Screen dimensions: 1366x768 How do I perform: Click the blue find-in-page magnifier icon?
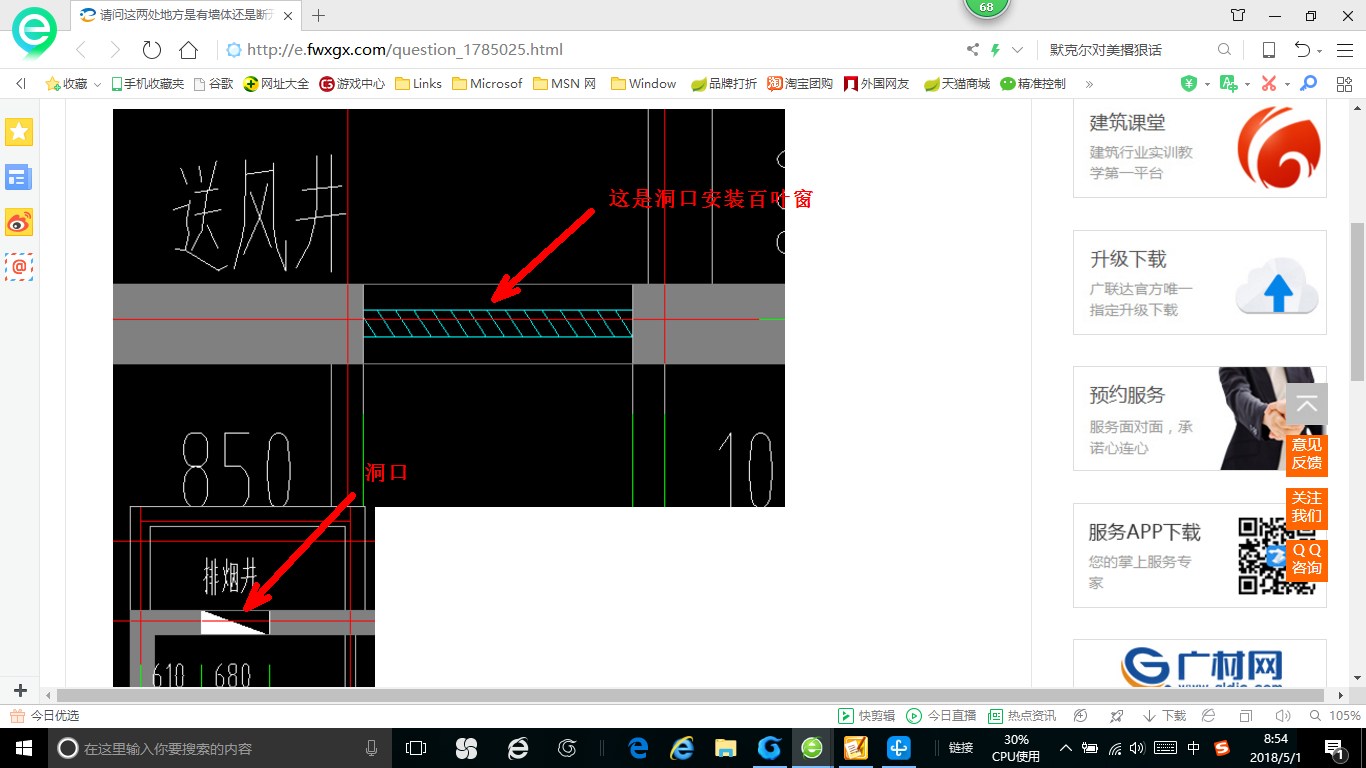point(1308,84)
